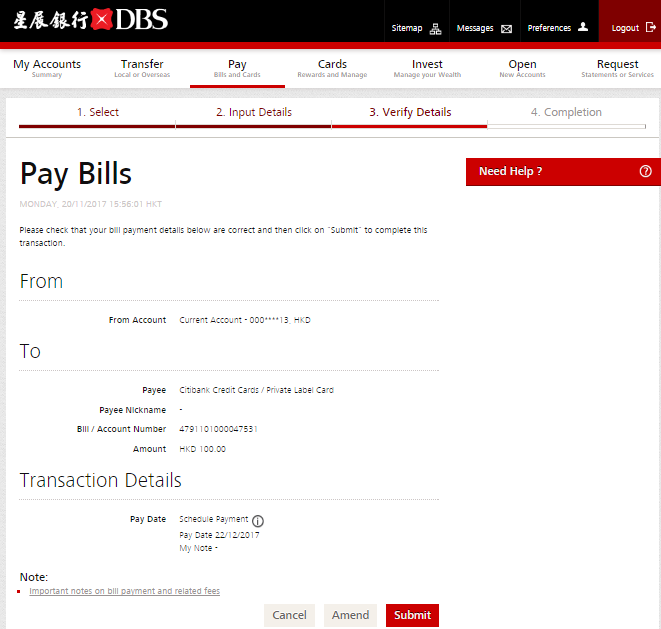Open Preferences user icon

click(583, 28)
